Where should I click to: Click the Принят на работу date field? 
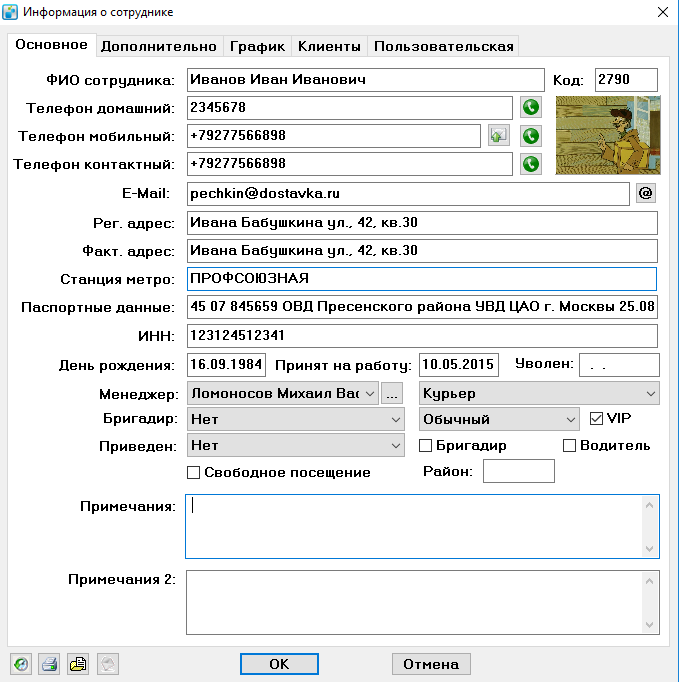459,364
